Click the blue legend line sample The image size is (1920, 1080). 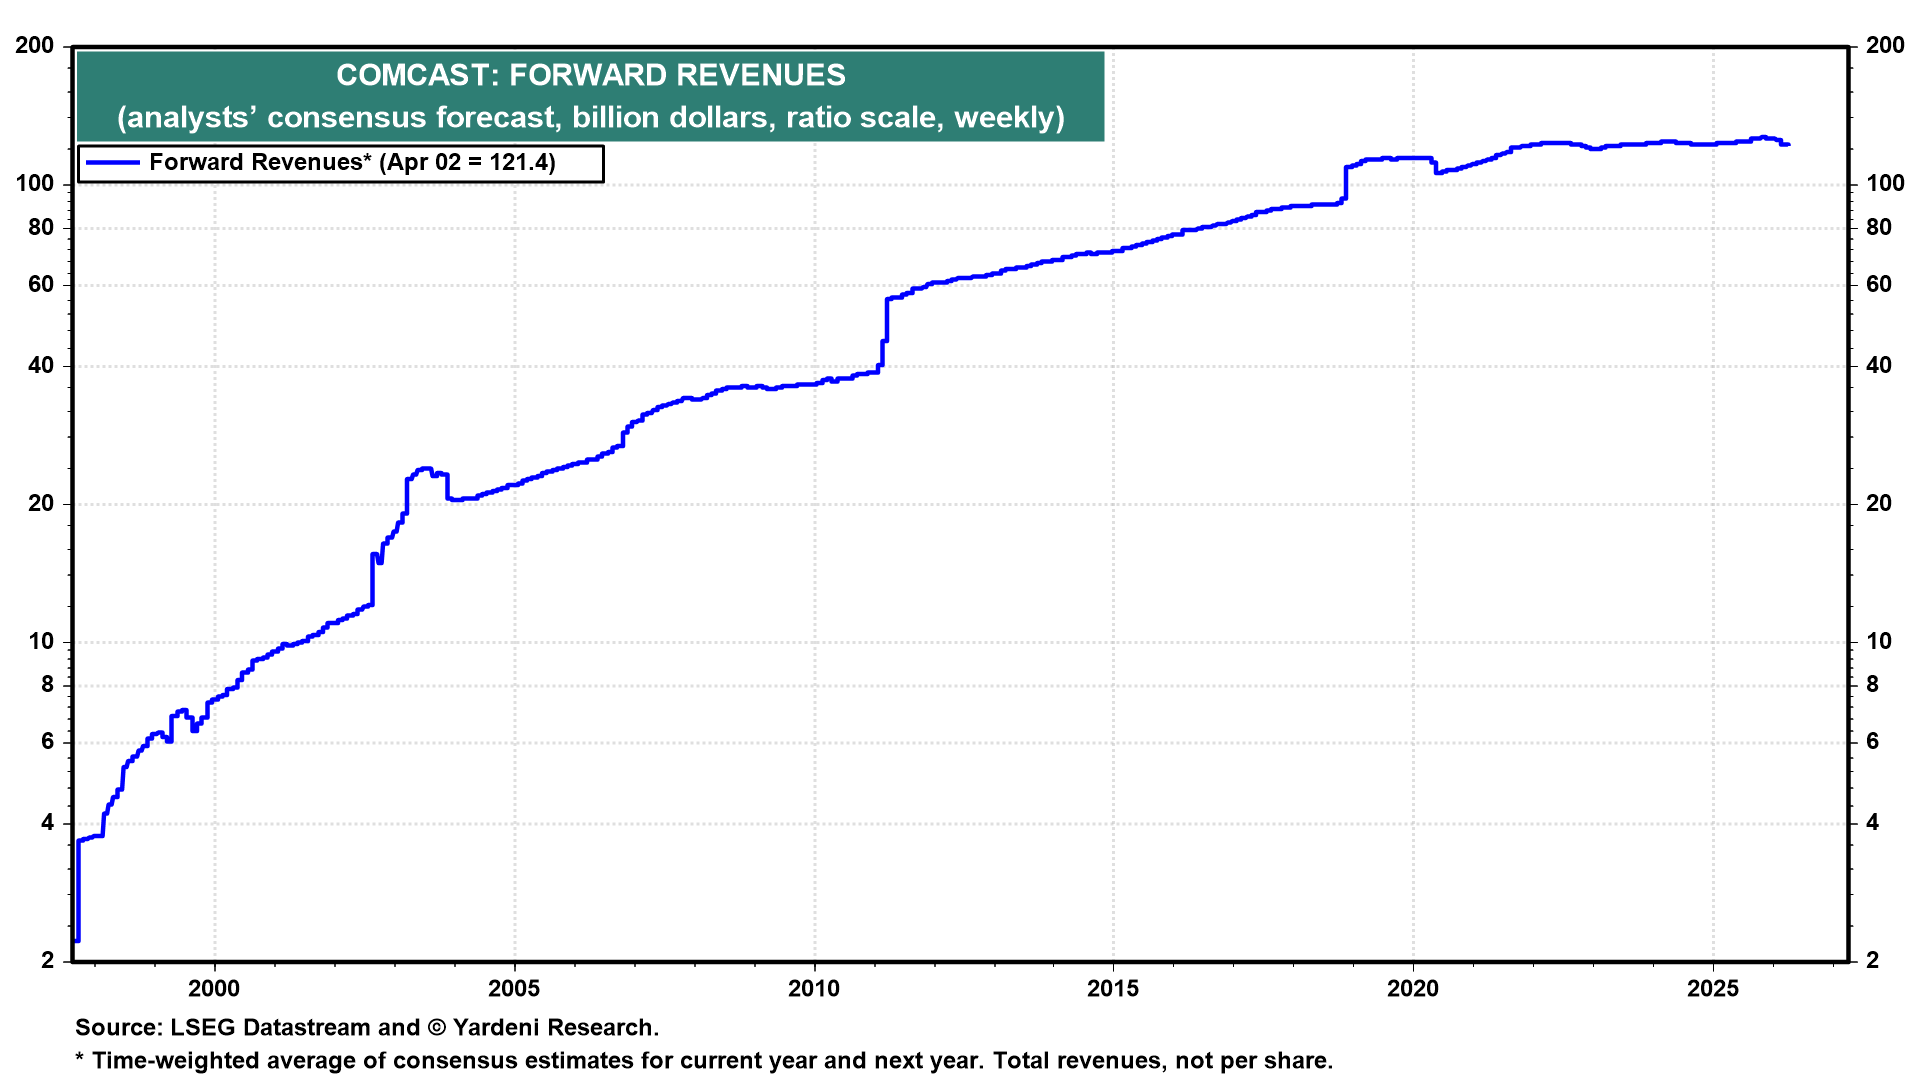point(112,163)
